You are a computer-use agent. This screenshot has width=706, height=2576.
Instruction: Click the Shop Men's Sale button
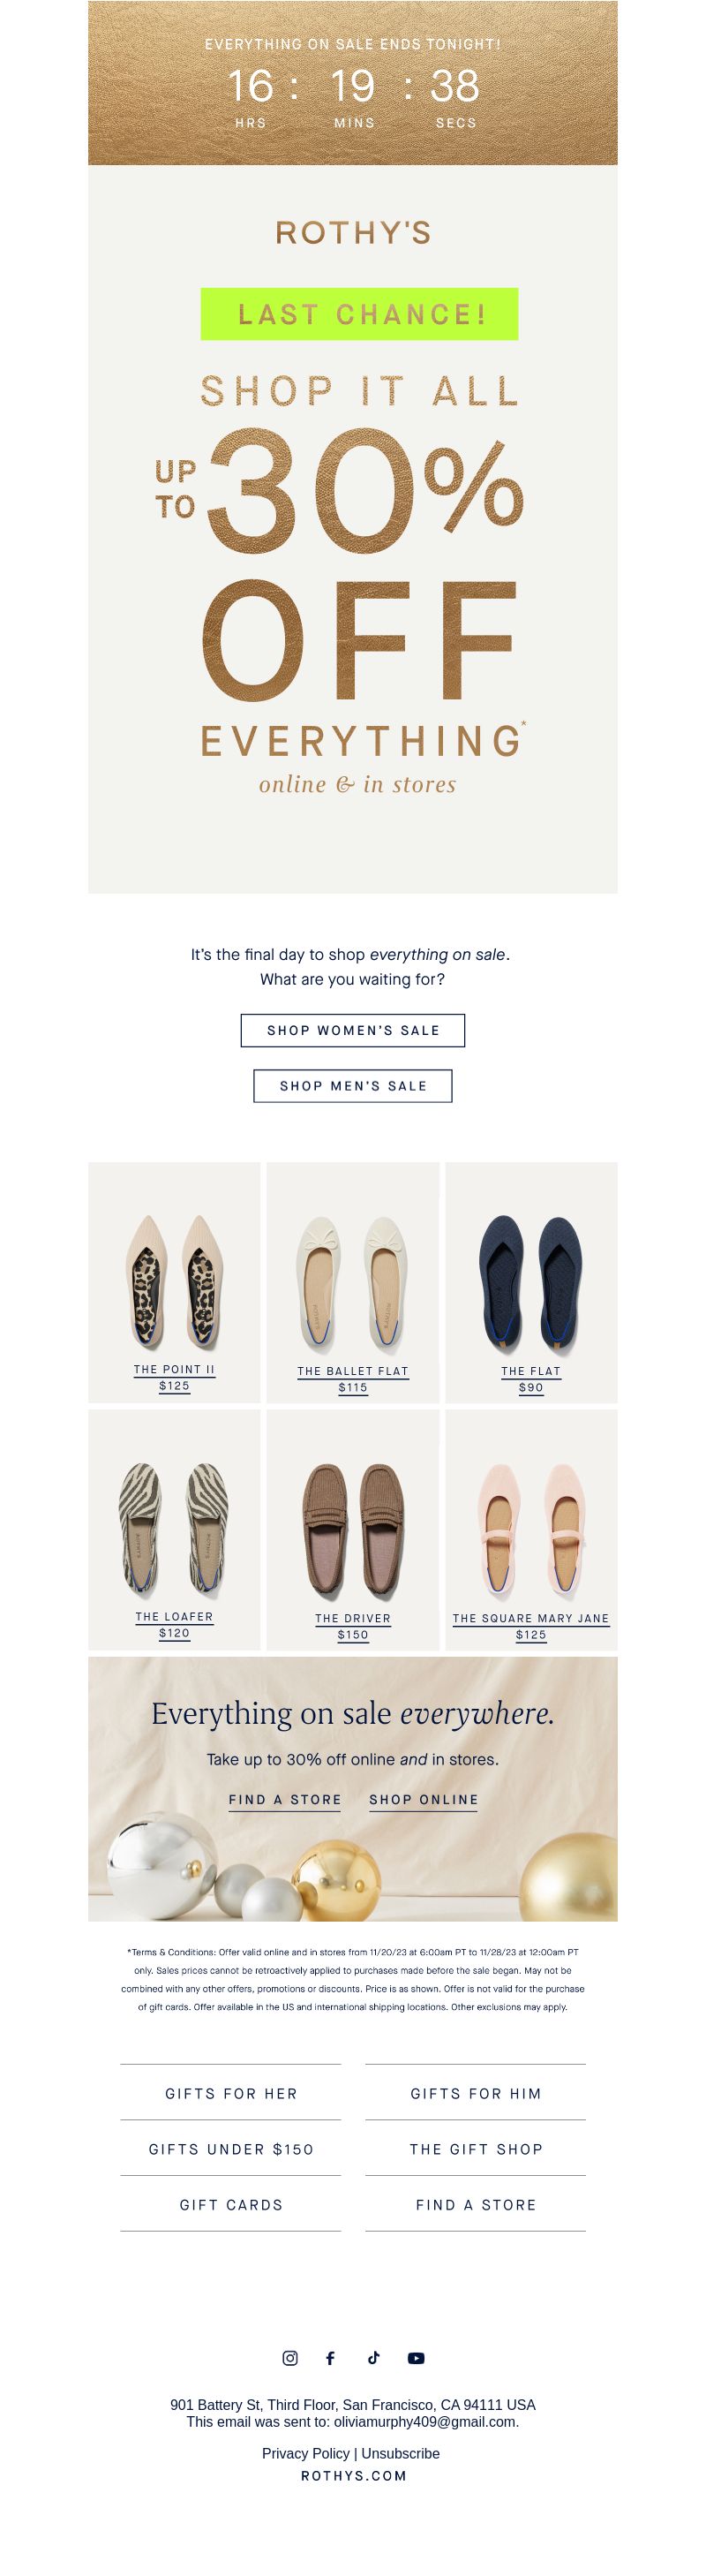[353, 1086]
